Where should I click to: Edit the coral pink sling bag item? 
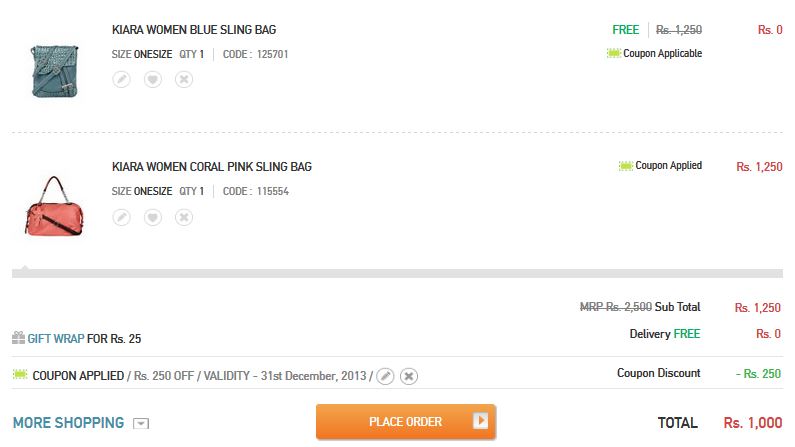point(121,217)
